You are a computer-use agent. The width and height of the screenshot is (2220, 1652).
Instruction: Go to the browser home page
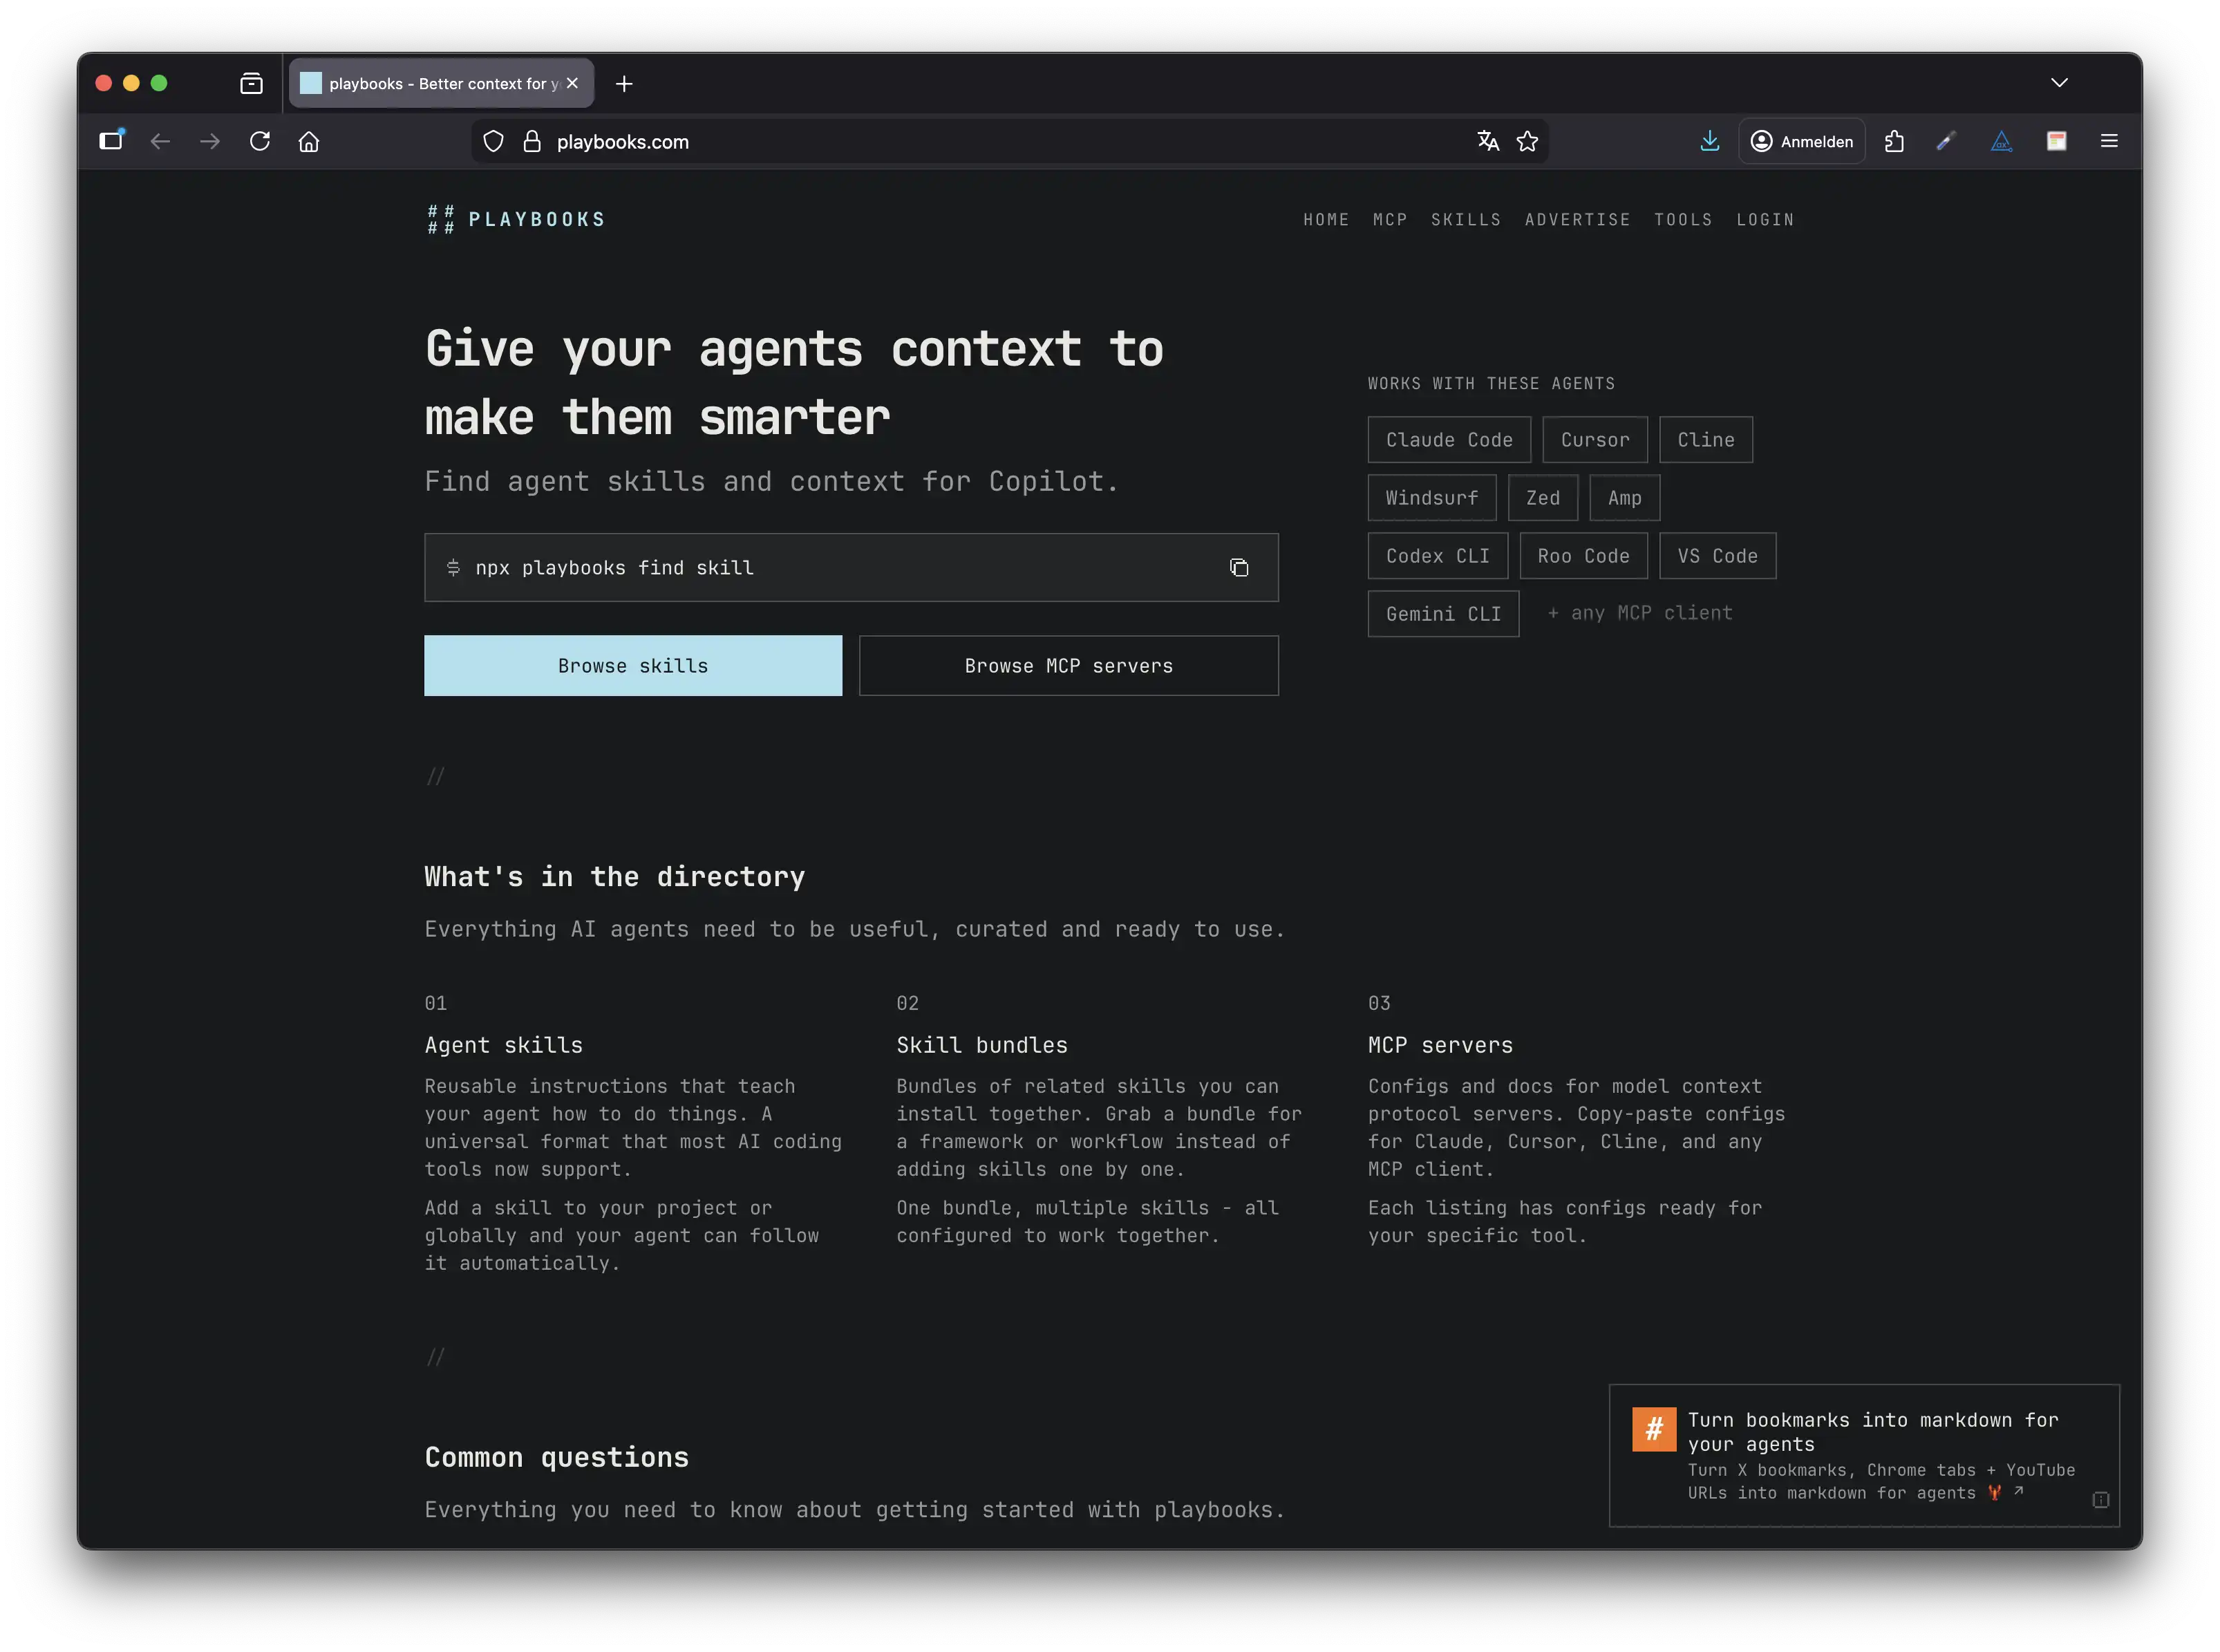[309, 142]
